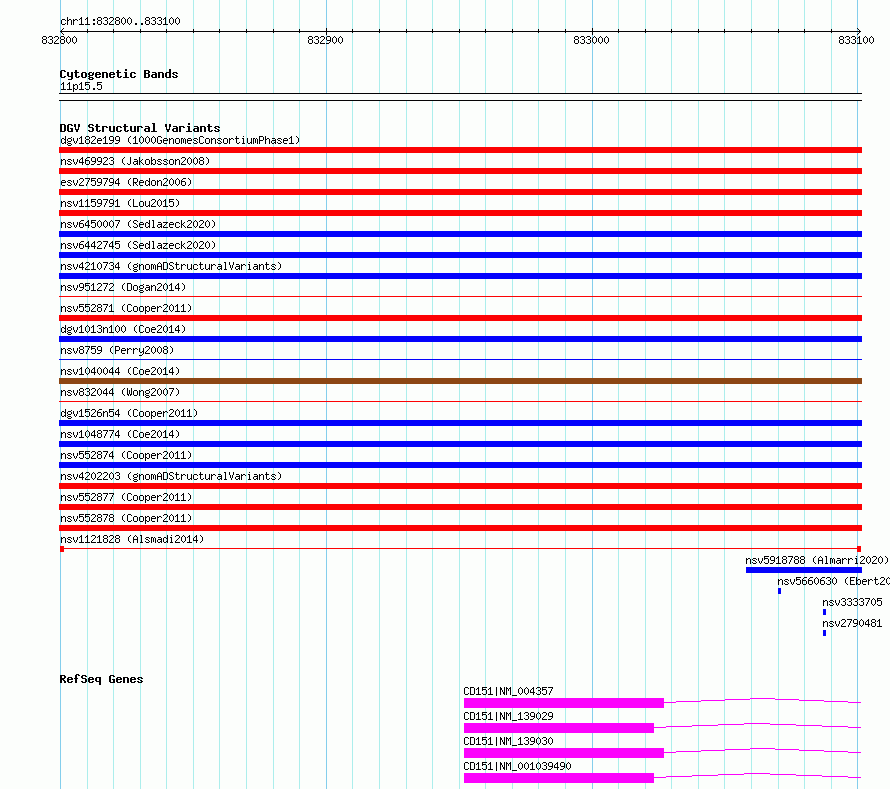This screenshot has height=789, width=890.
Task: Click the red bar under dgv182e199
Action: click(x=460, y=150)
